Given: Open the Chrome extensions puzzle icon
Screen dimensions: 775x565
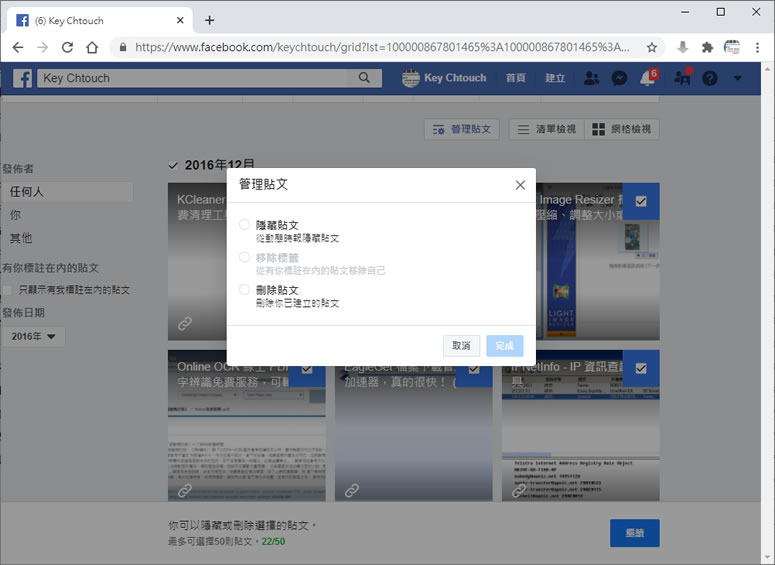Looking at the screenshot, I should (708, 47).
